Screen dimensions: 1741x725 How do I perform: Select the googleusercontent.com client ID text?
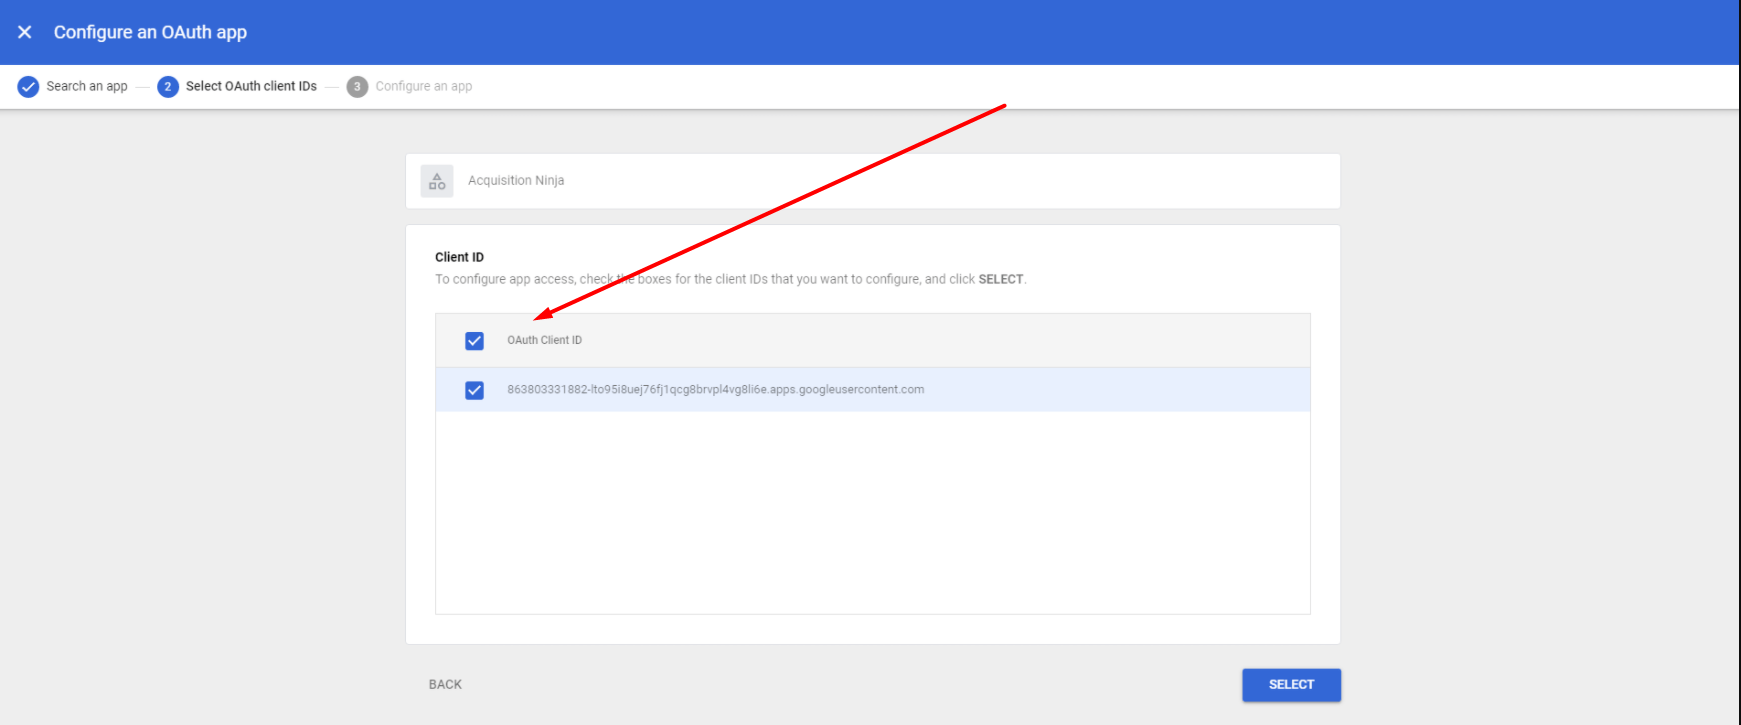click(715, 390)
